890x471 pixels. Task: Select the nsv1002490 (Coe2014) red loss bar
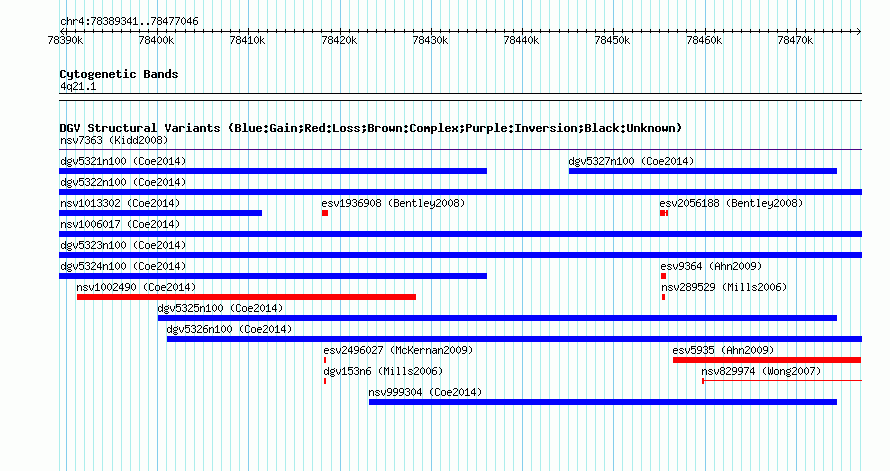246,297
